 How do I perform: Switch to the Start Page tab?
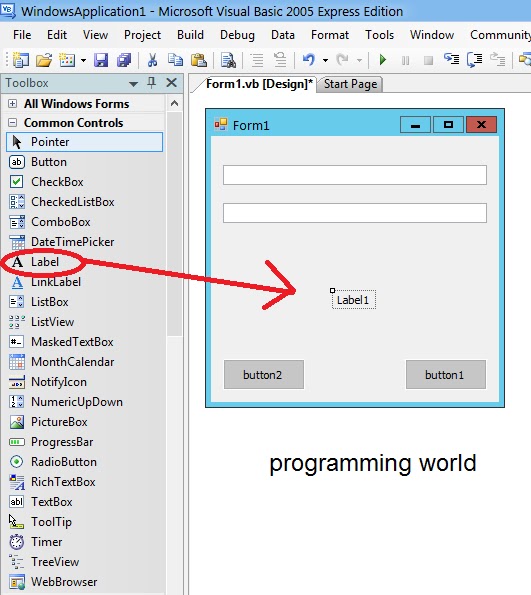[x=350, y=84]
